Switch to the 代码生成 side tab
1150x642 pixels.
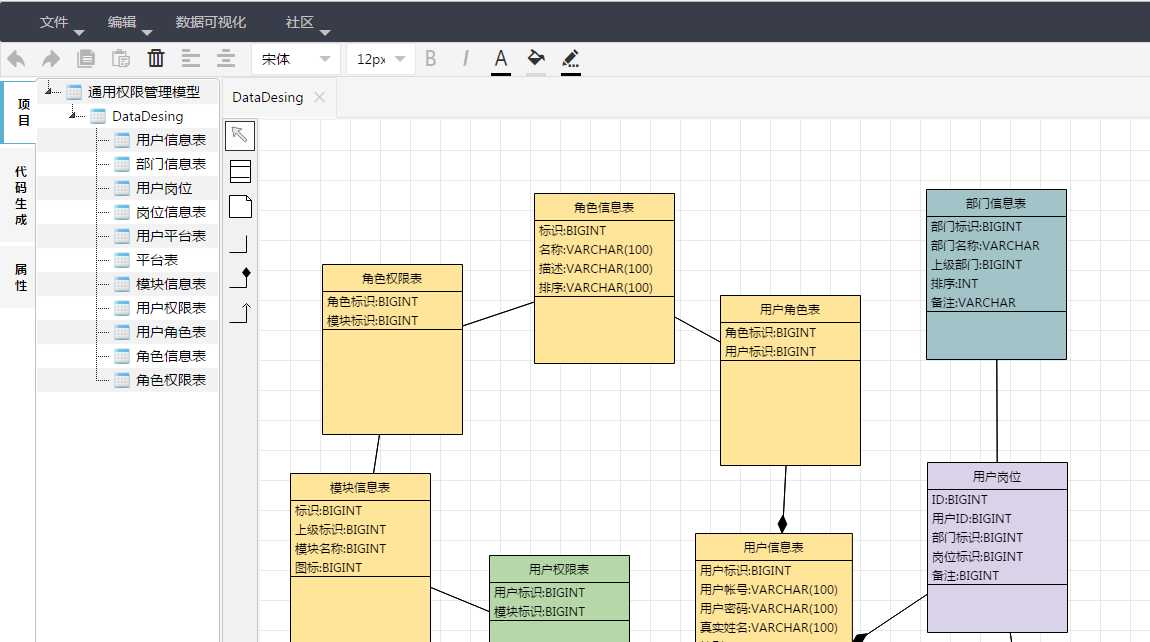(21, 195)
